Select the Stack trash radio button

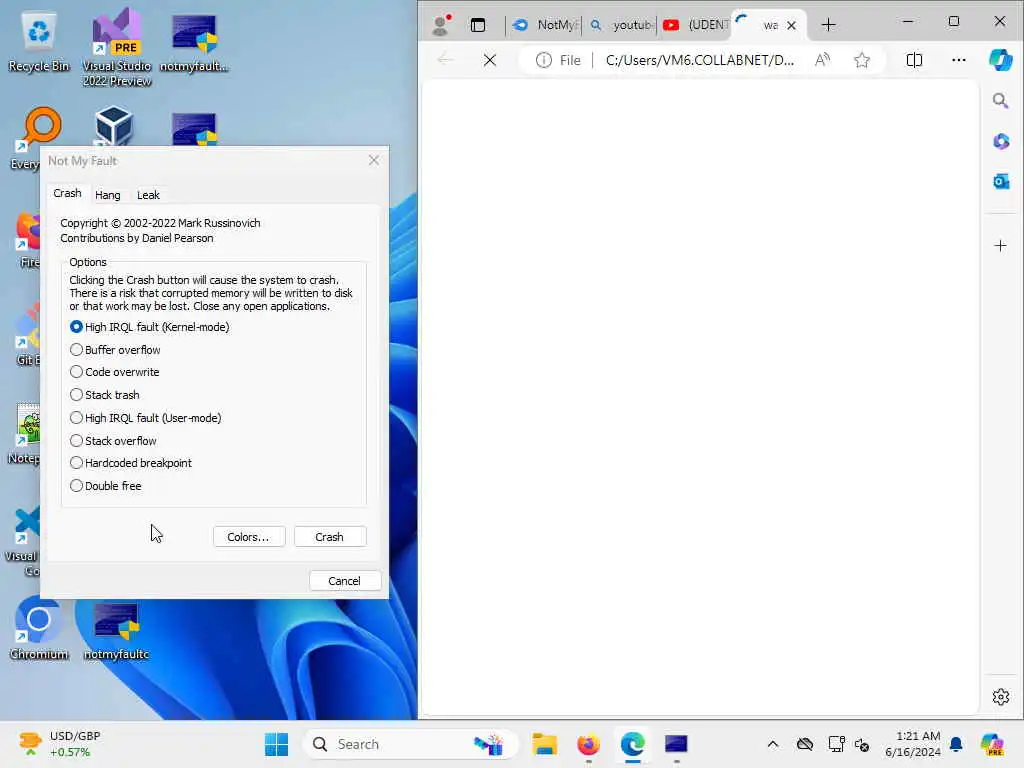(x=76, y=394)
